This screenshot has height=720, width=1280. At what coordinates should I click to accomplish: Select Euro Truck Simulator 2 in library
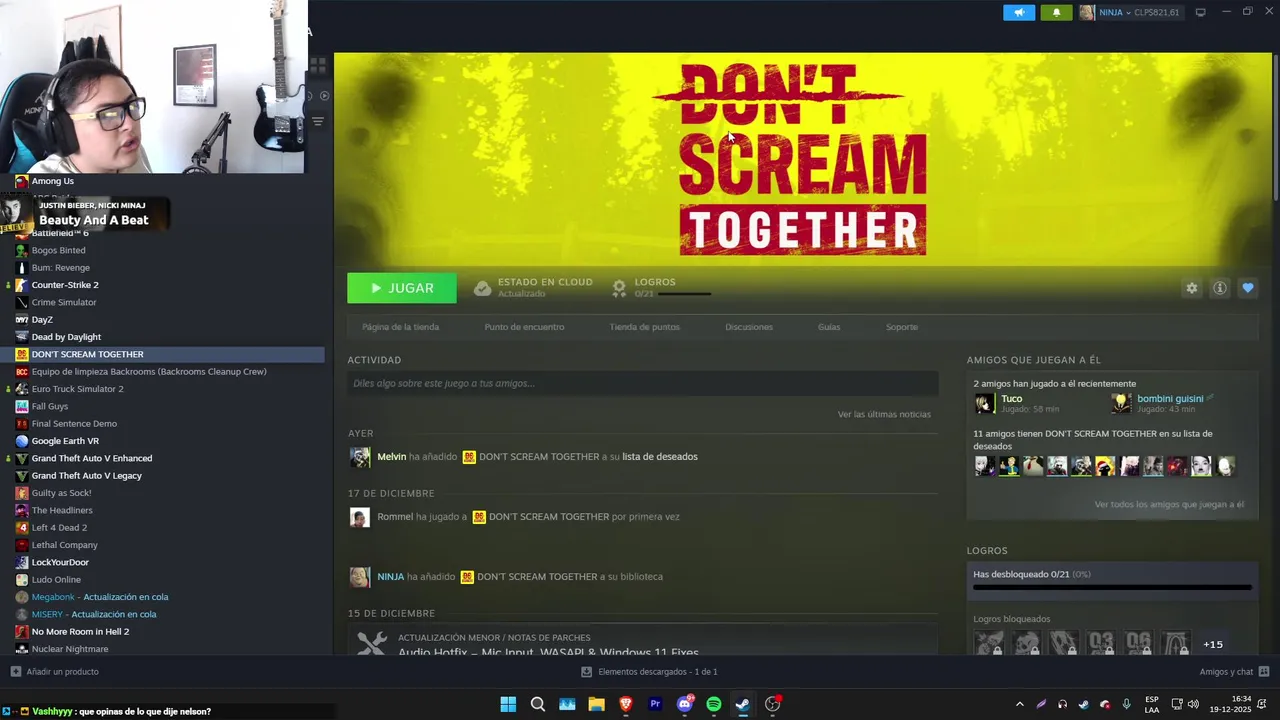pyautogui.click(x=78, y=389)
